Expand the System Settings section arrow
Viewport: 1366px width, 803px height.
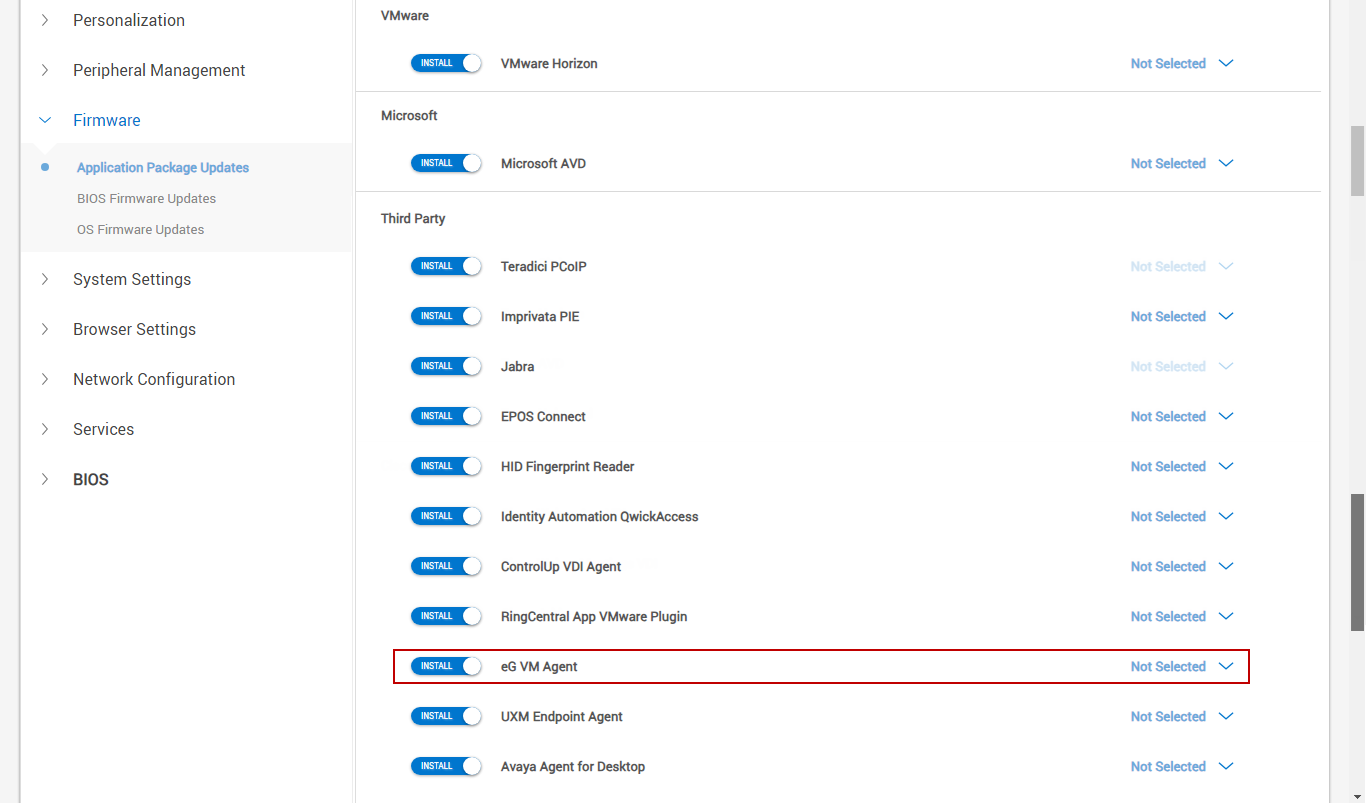point(44,279)
